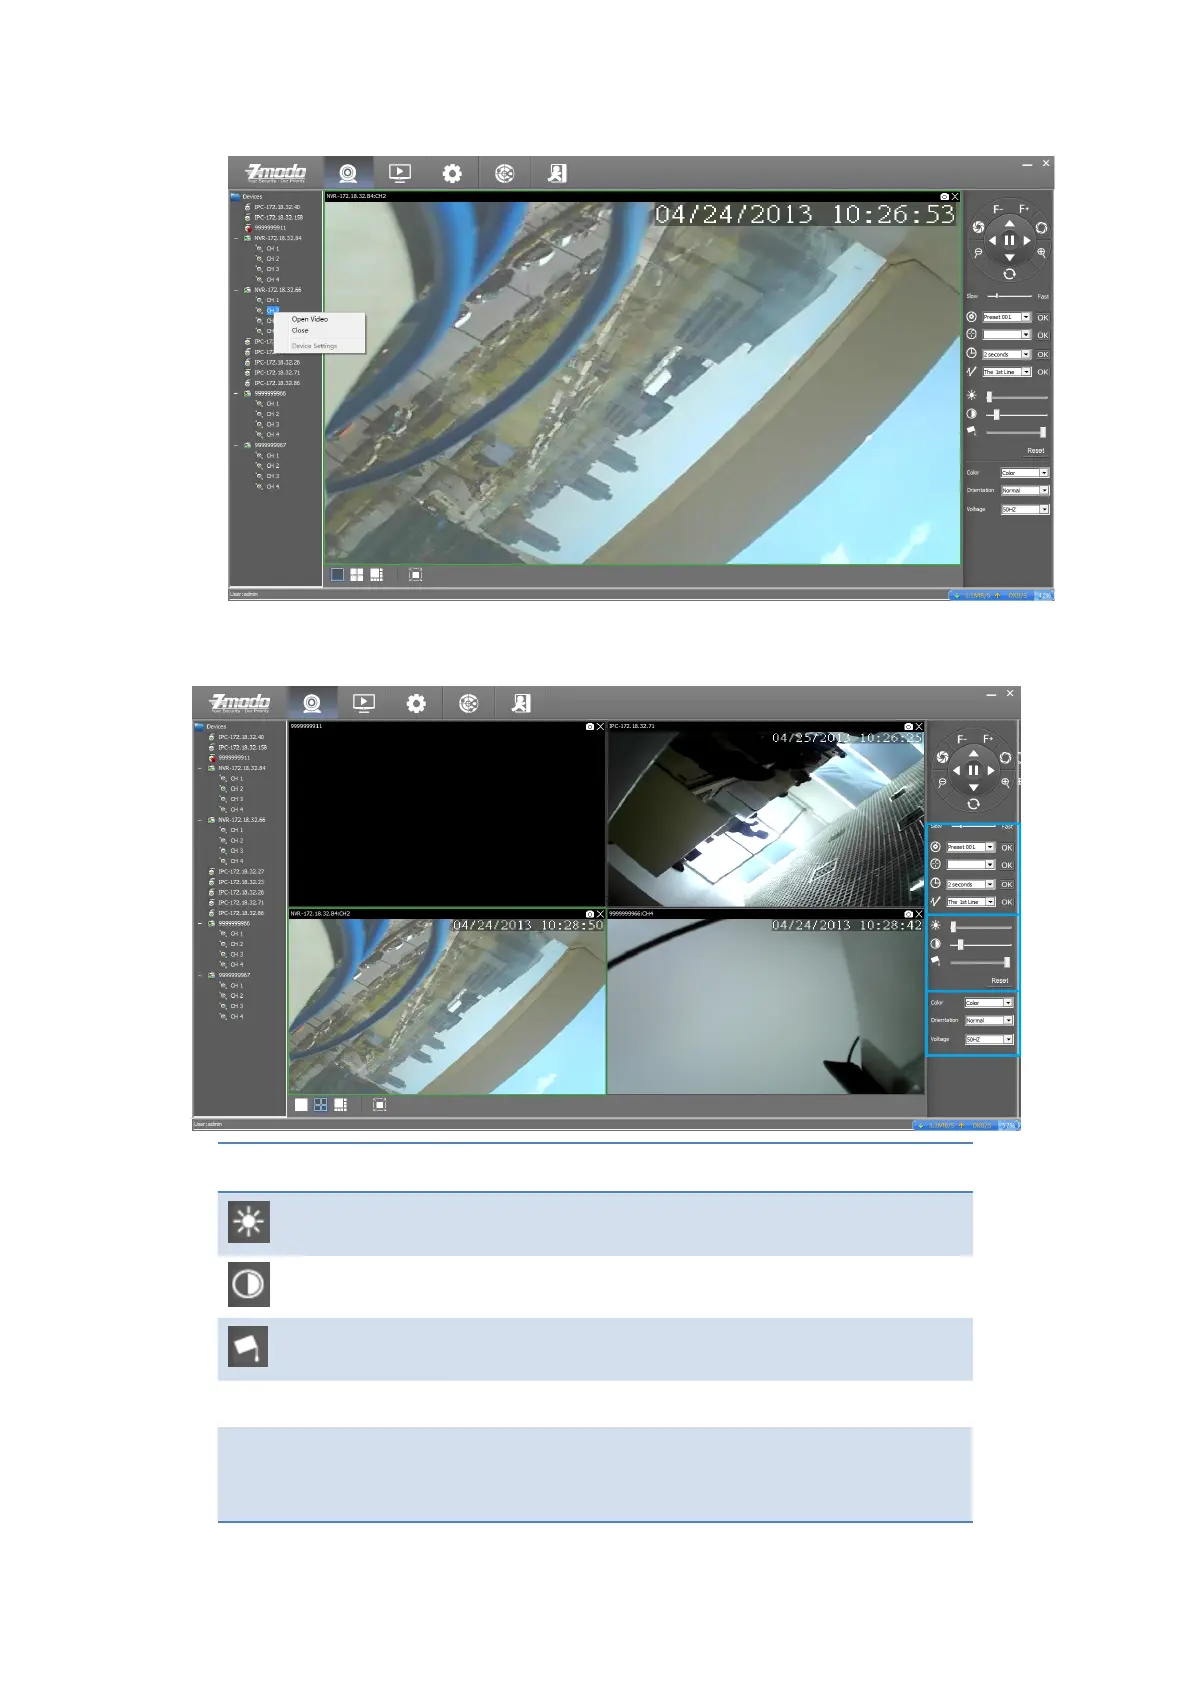Take snapshot of the IPC-172.18.32.71 video pane
Viewport: 1191px width, 1684px height.
click(908, 727)
